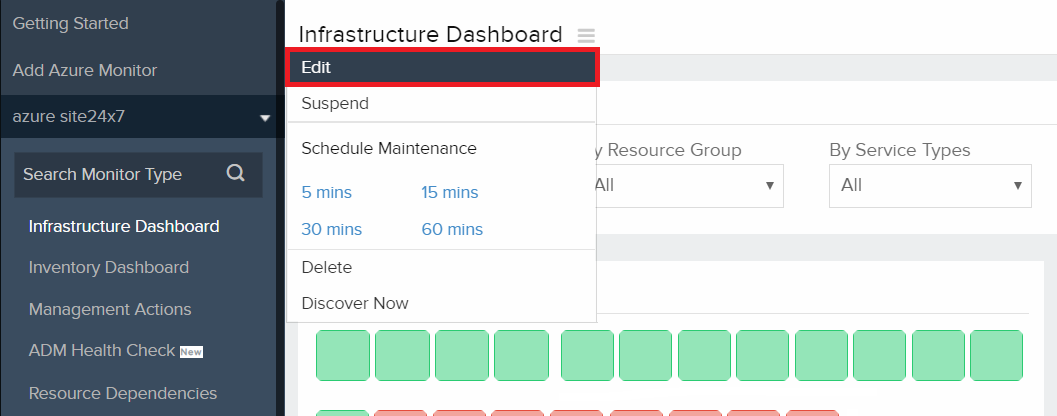Viewport: 1057px width, 416px height.
Task: Open Inventory Dashboard in sidebar
Action: (x=109, y=267)
